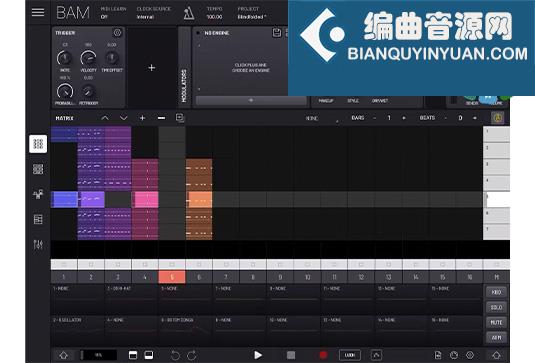Toggle the checkbox above track 1

tap(64, 264)
